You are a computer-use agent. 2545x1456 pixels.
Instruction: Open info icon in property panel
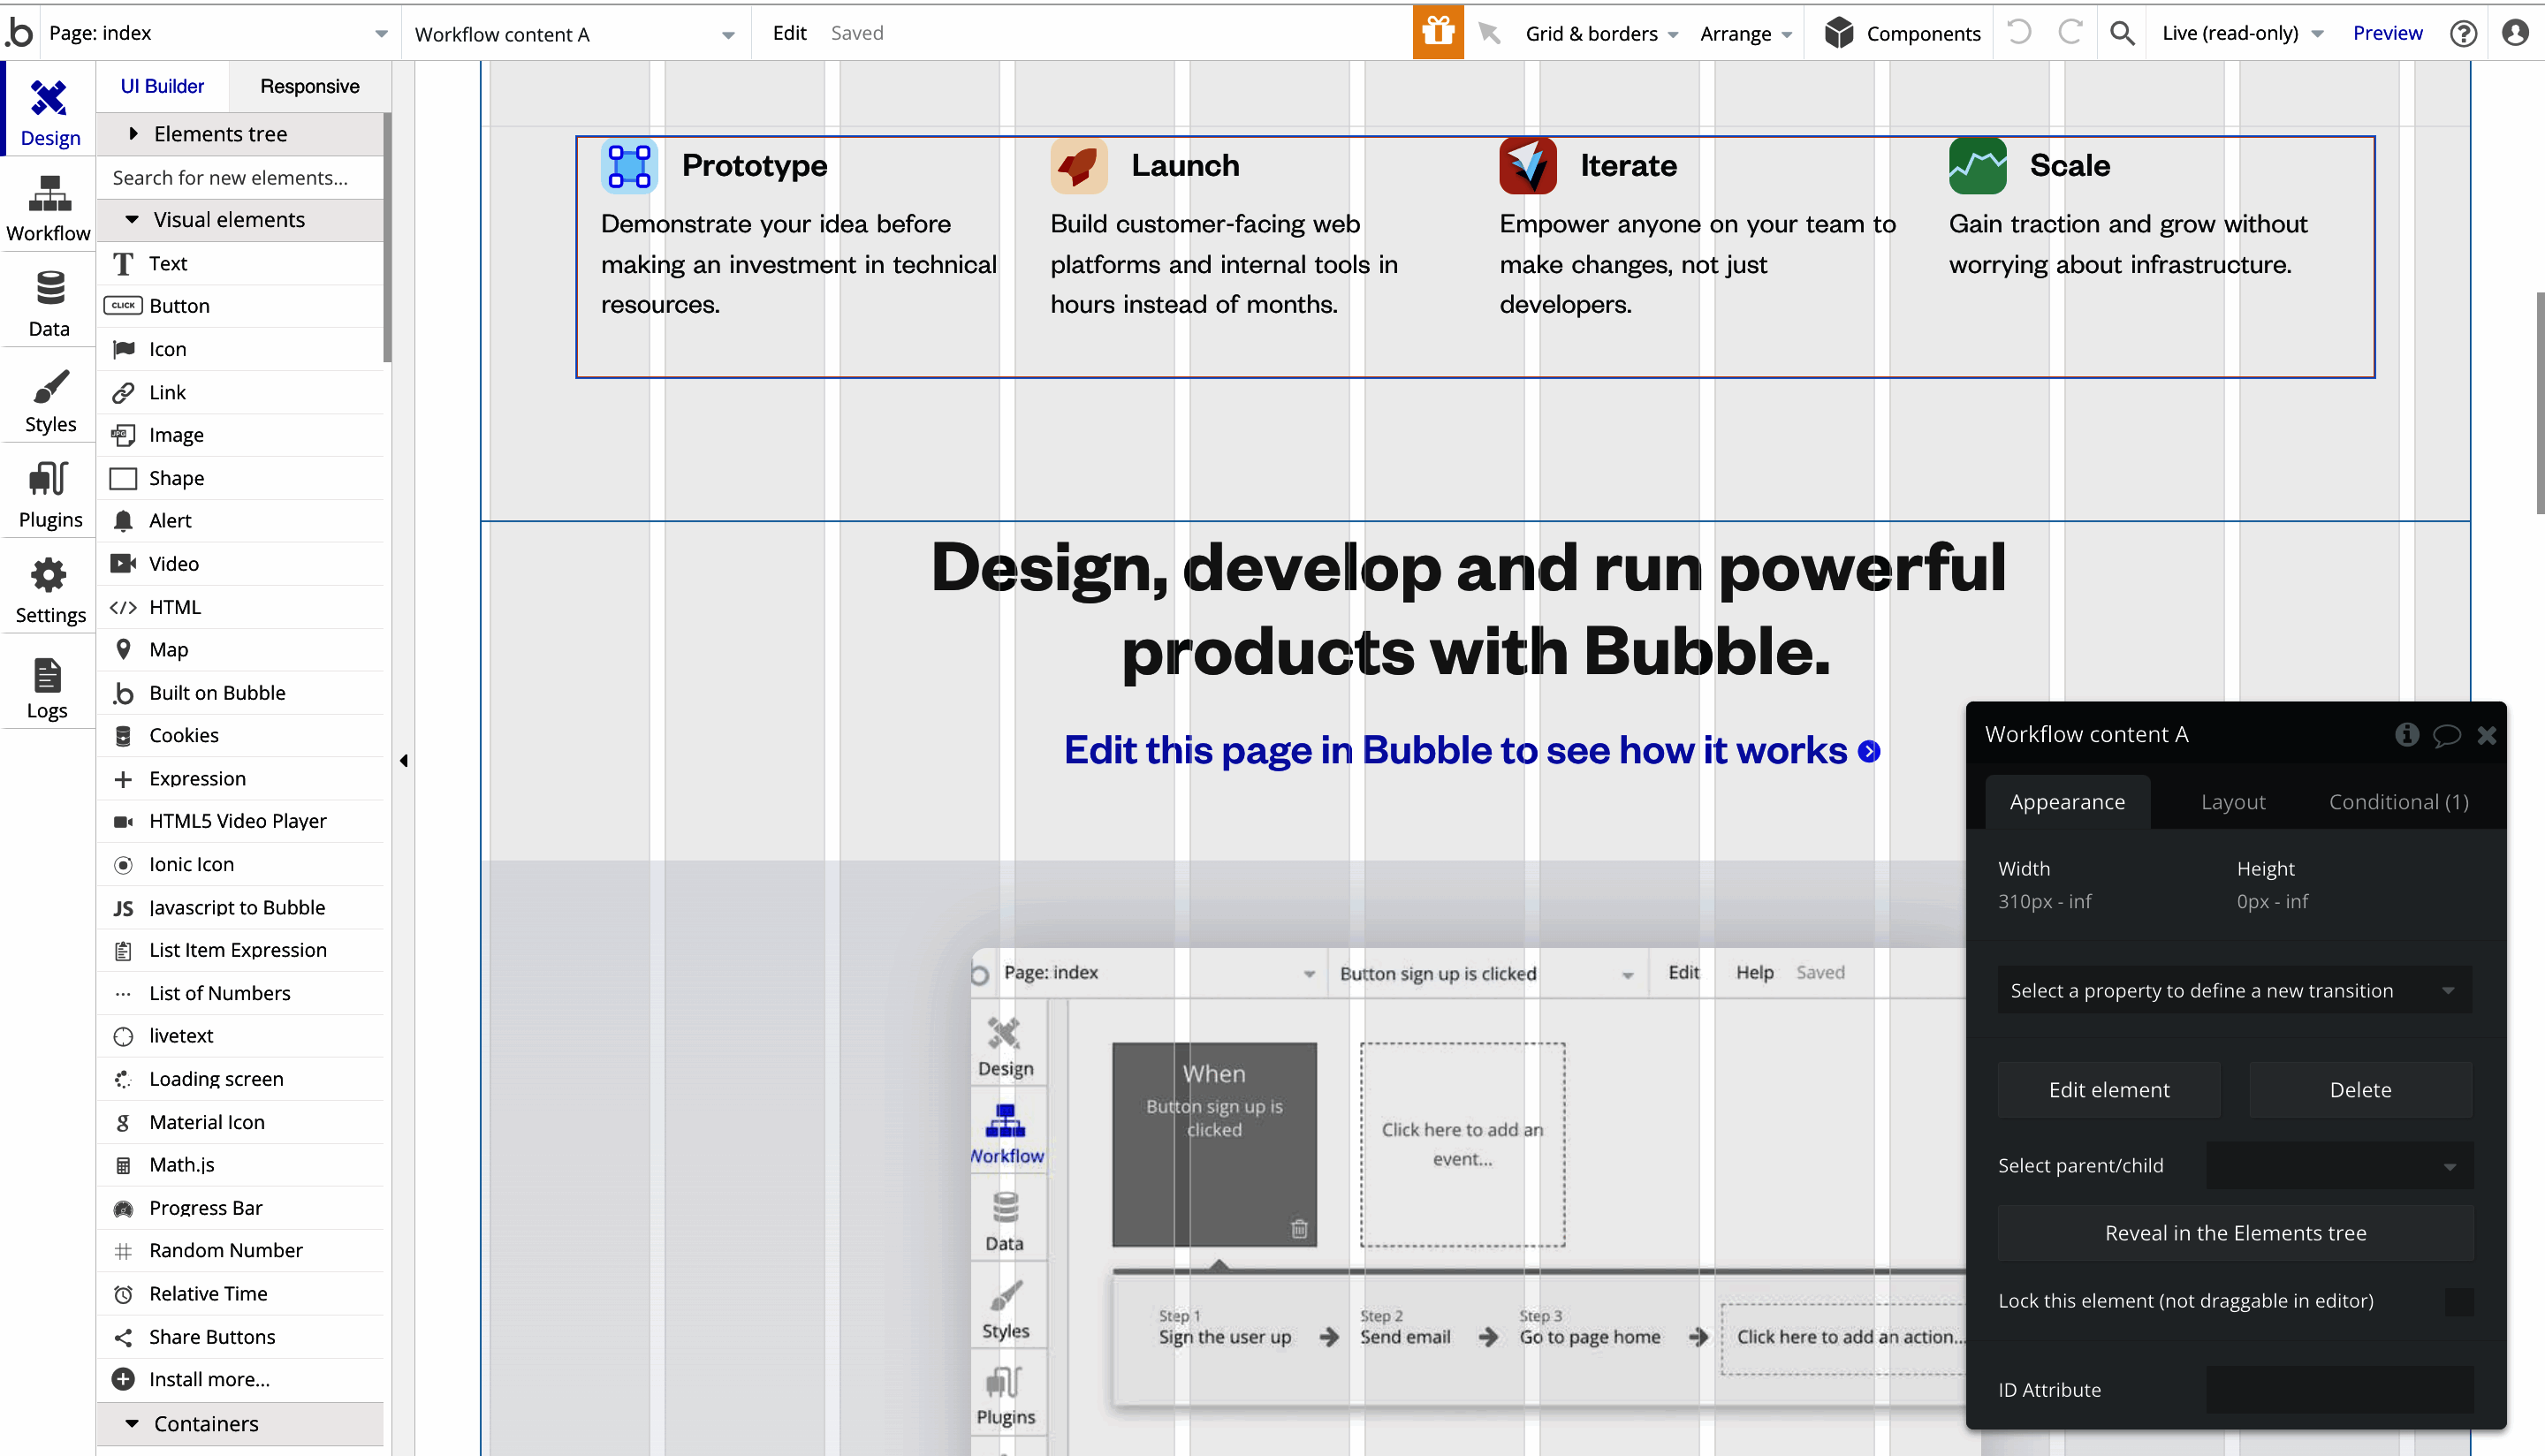(x=2407, y=735)
